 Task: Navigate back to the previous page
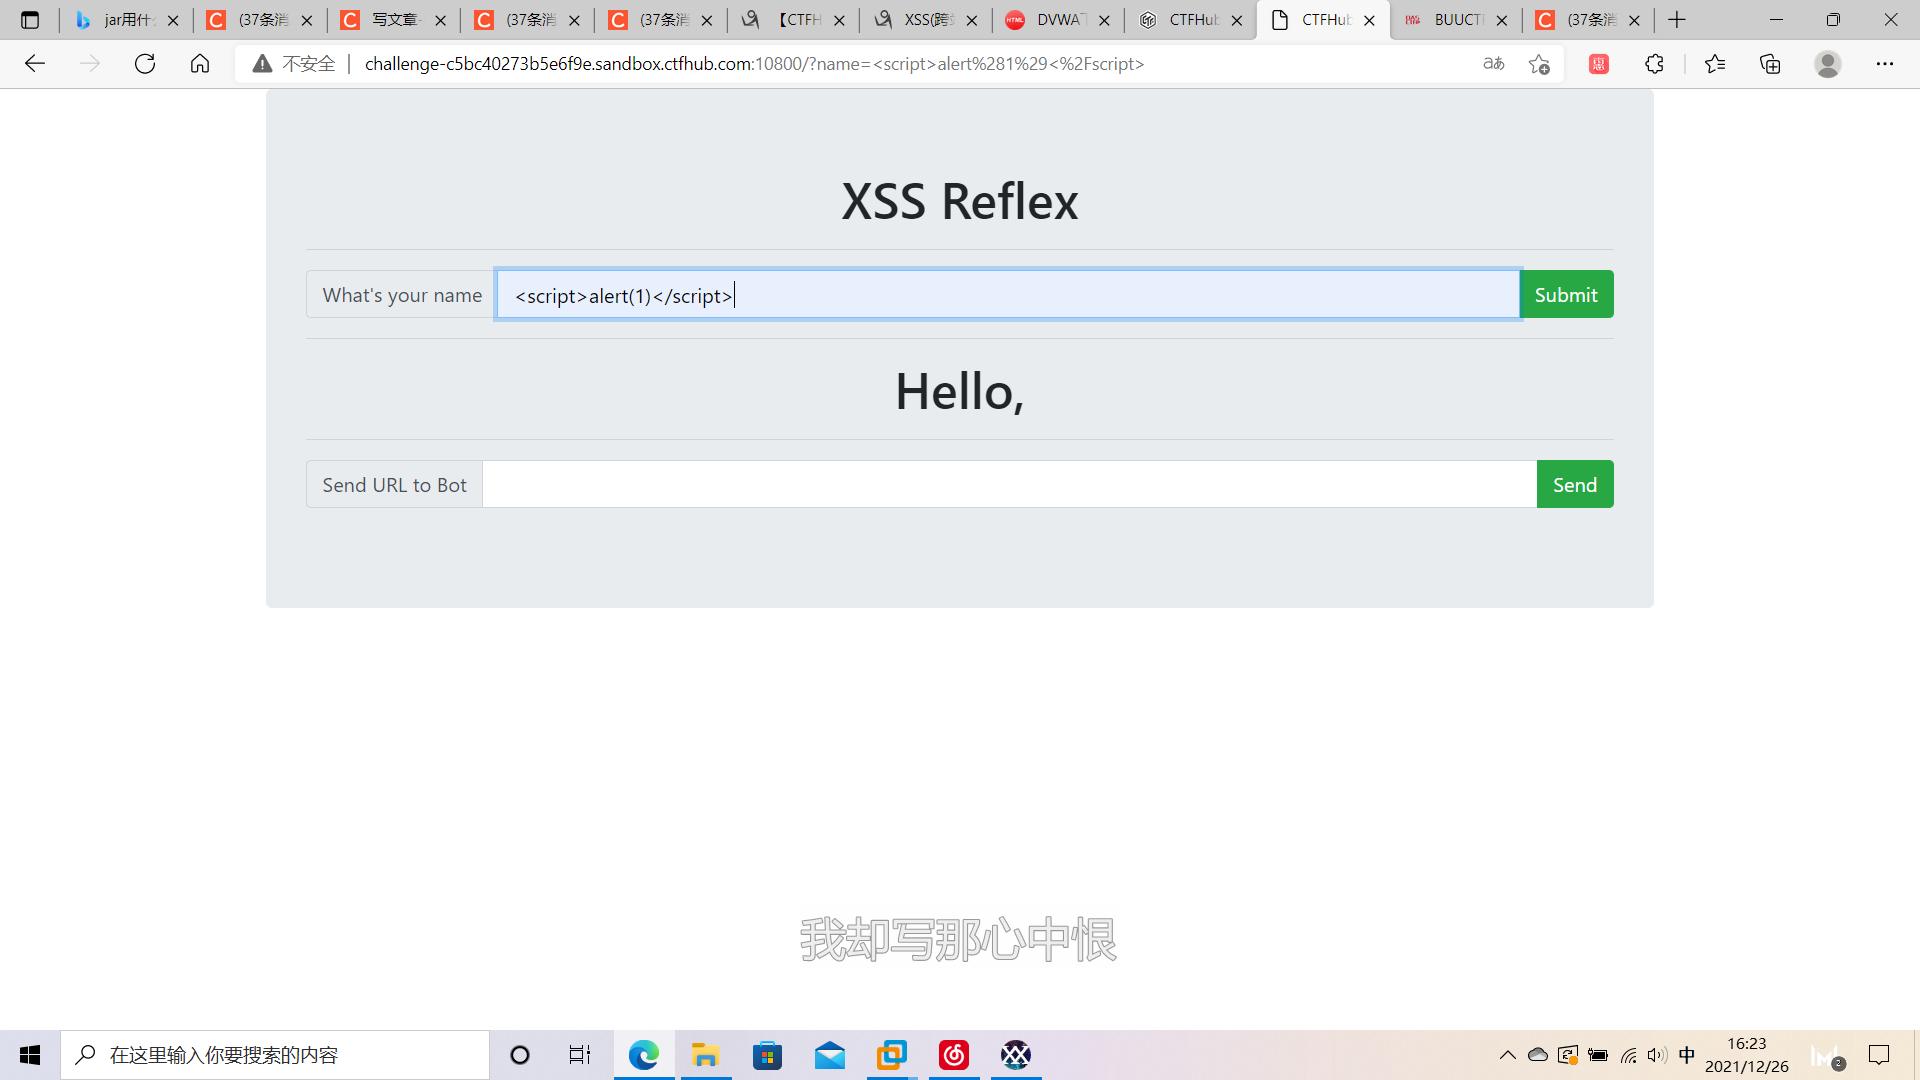coord(35,63)
